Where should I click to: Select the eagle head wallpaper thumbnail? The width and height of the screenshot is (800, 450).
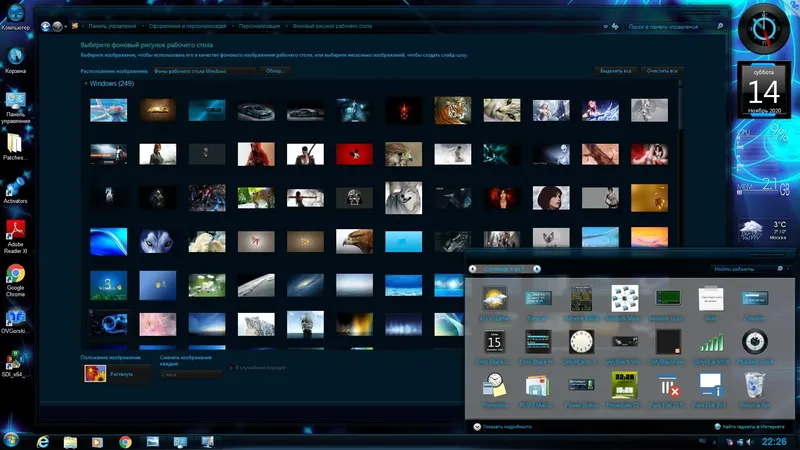click(354, 241)
